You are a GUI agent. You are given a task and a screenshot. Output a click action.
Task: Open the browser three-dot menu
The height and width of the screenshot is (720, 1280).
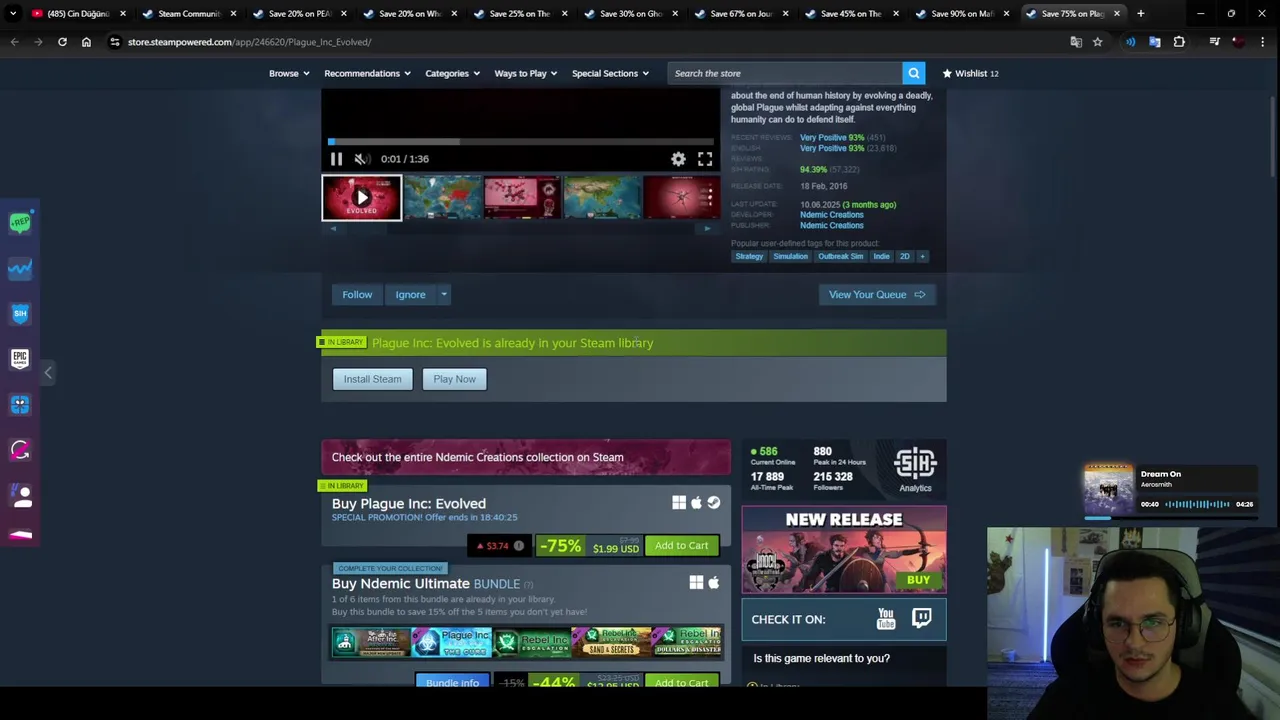point(1264,42)
